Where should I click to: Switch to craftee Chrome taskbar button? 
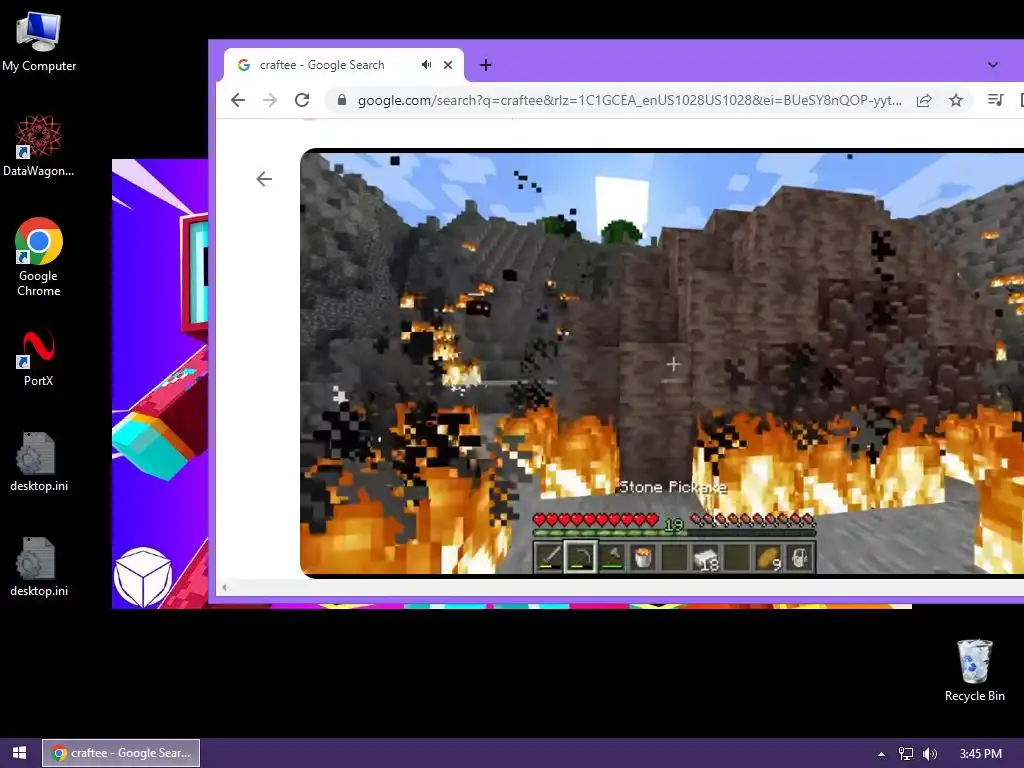coord(121,753)
